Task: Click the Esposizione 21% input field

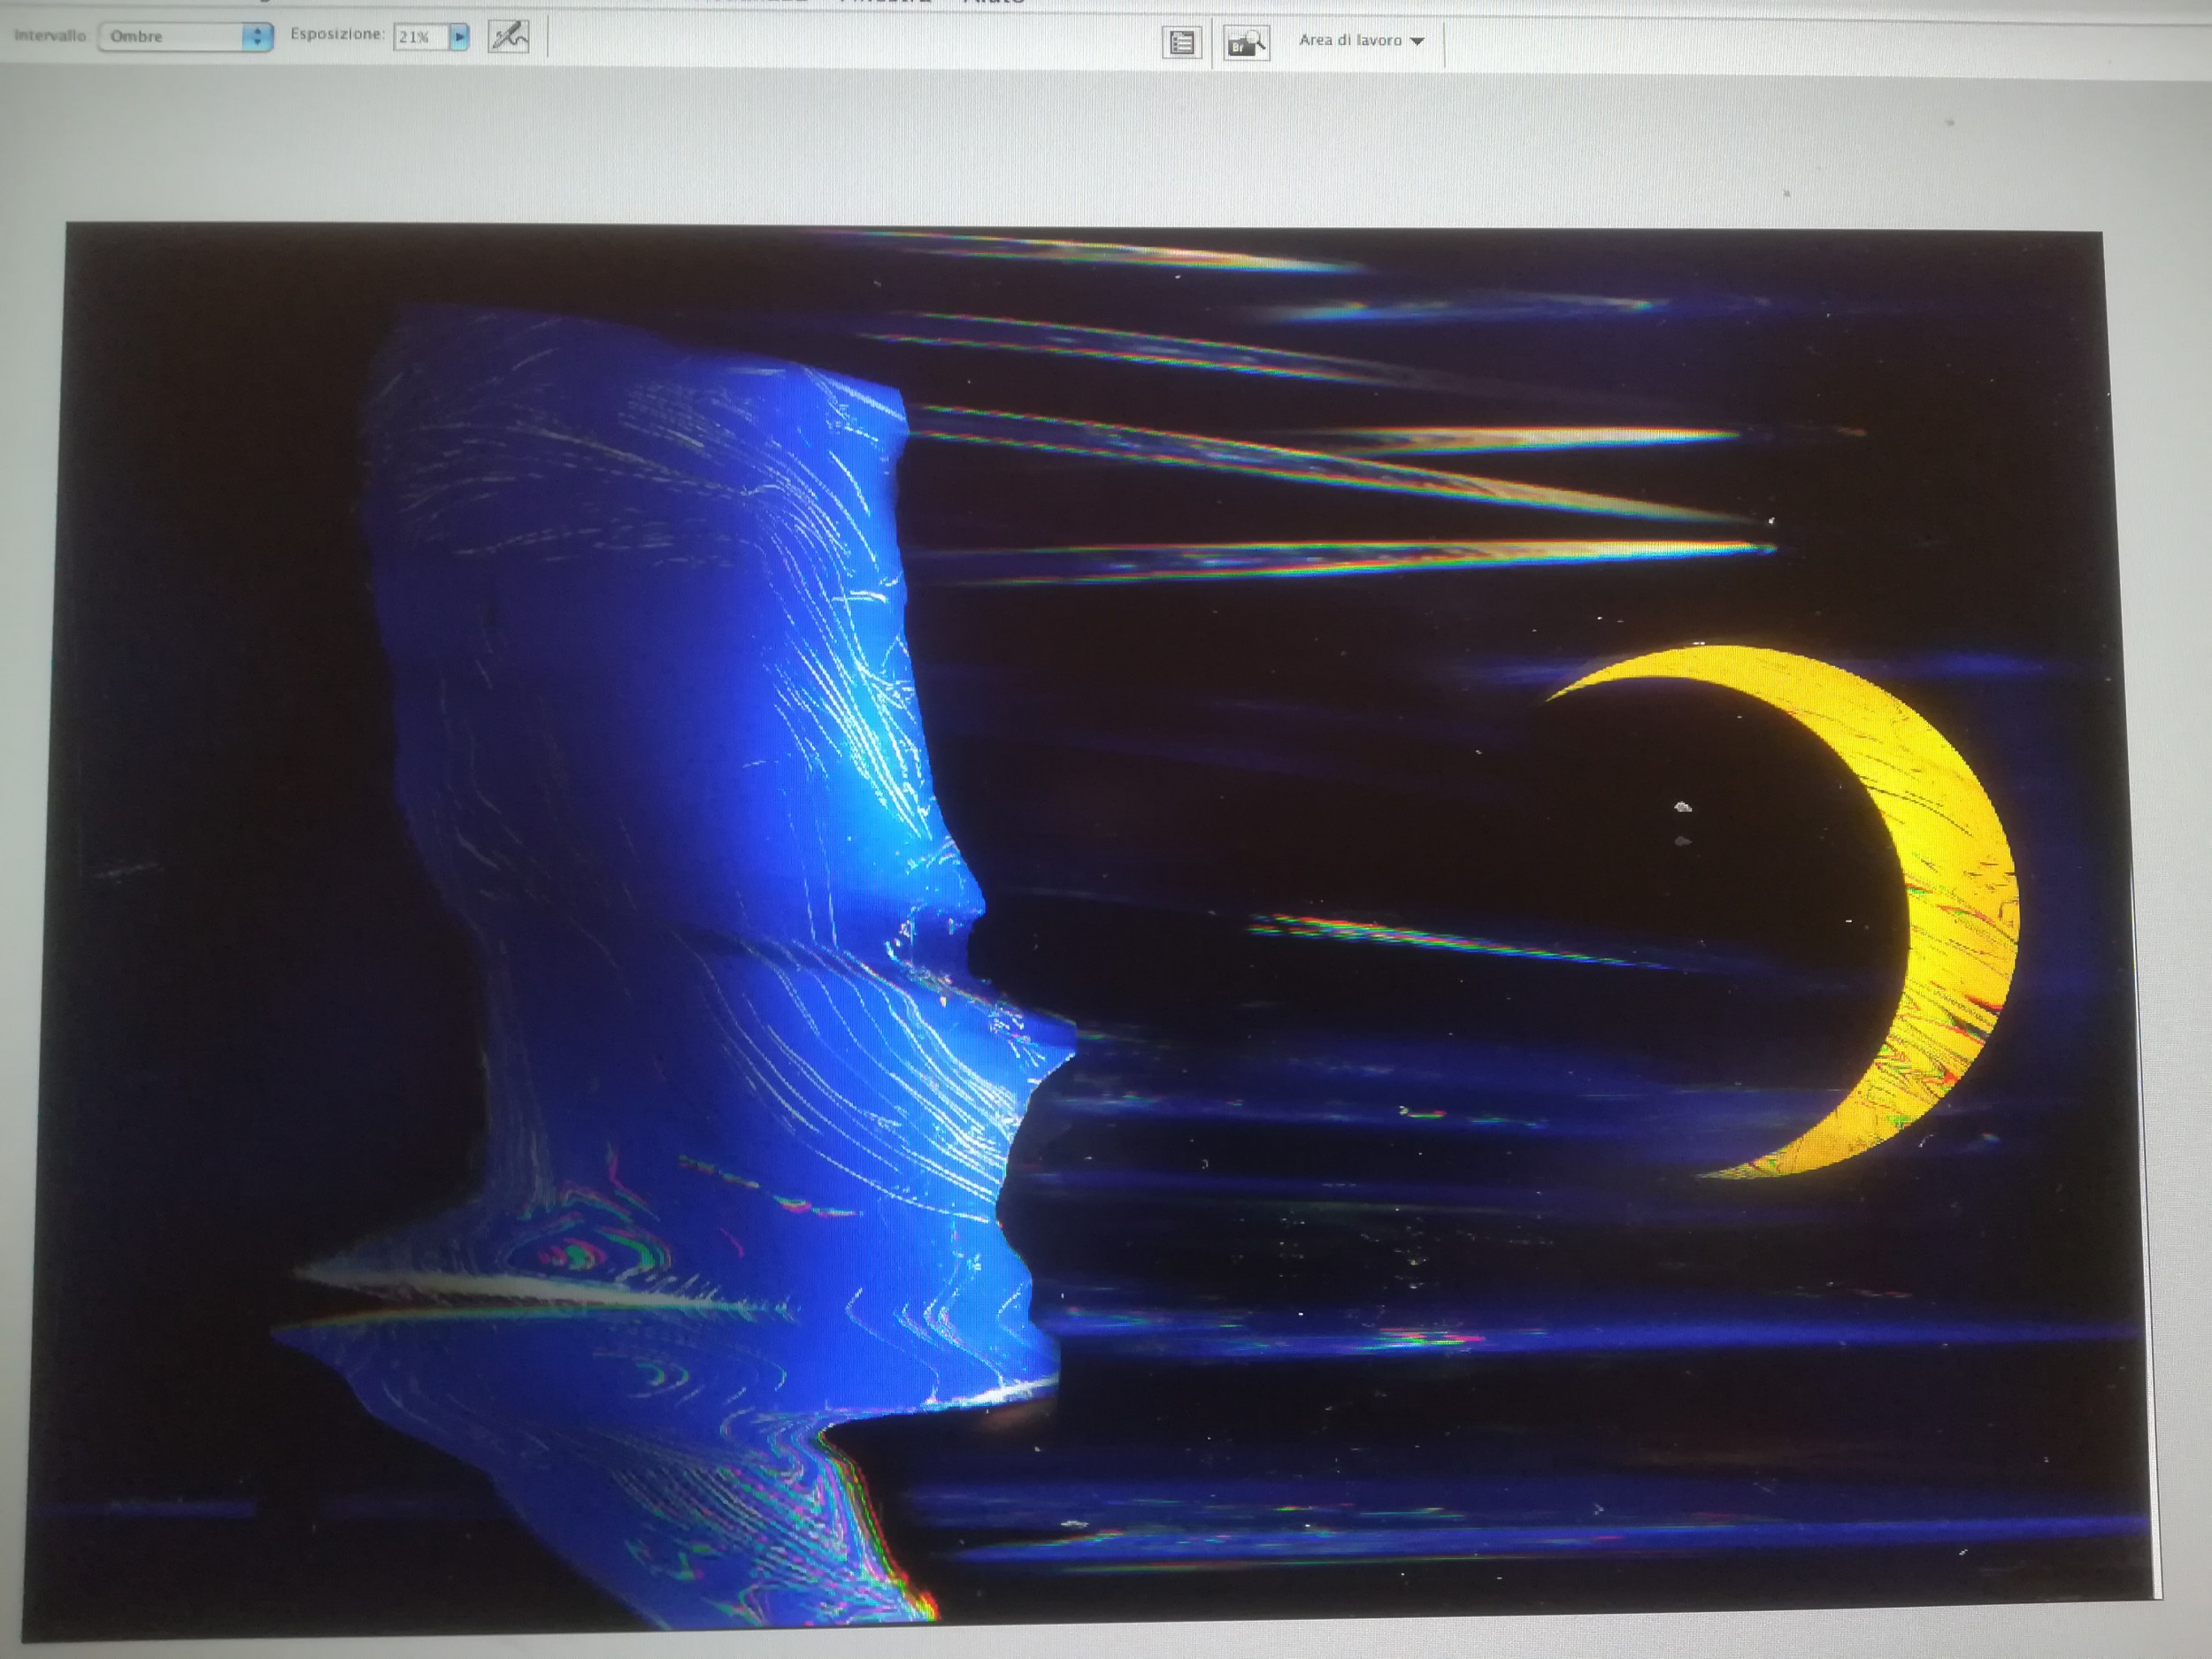Action: click(419, 38)
